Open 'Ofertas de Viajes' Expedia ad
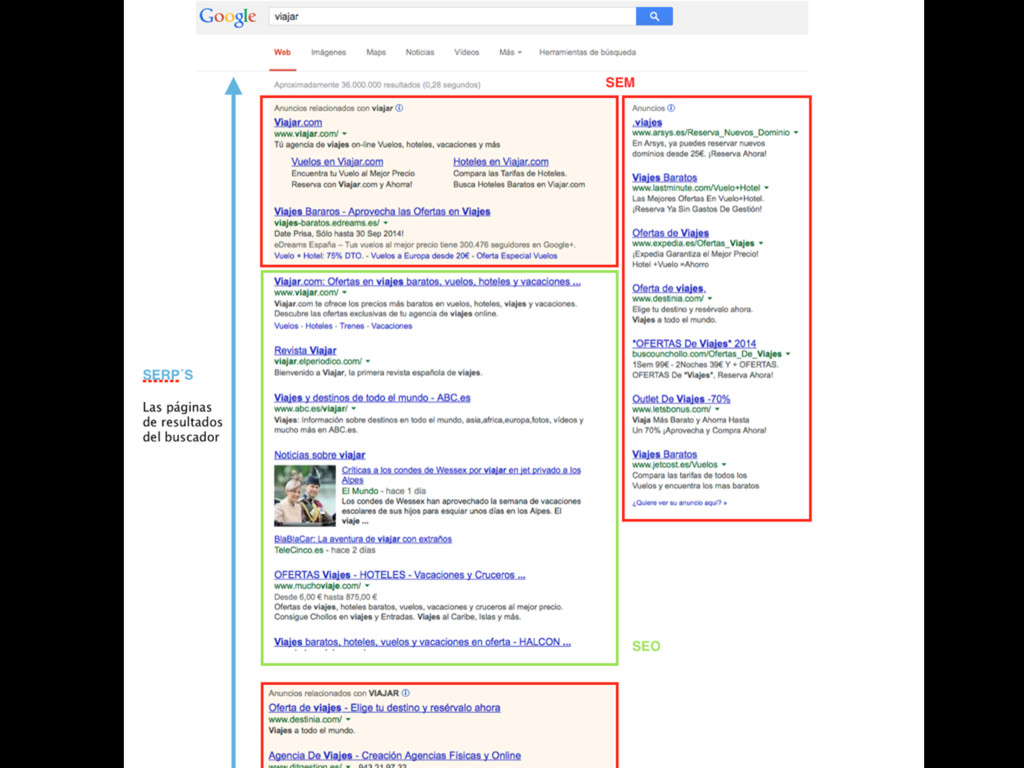1024x768 pixels. [x=670, y=232]
